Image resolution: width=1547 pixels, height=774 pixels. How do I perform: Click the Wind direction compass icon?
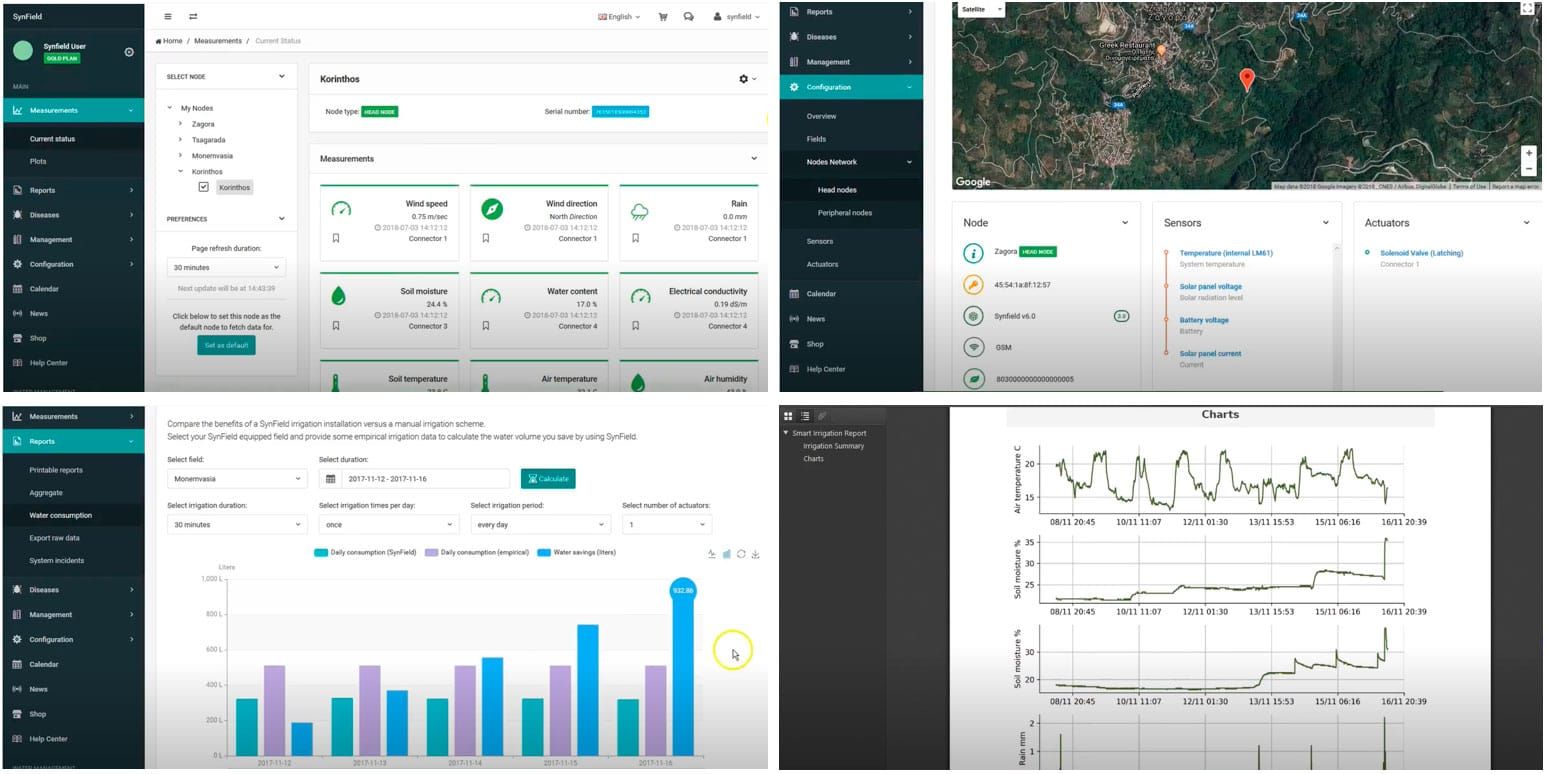coord(491,209)
